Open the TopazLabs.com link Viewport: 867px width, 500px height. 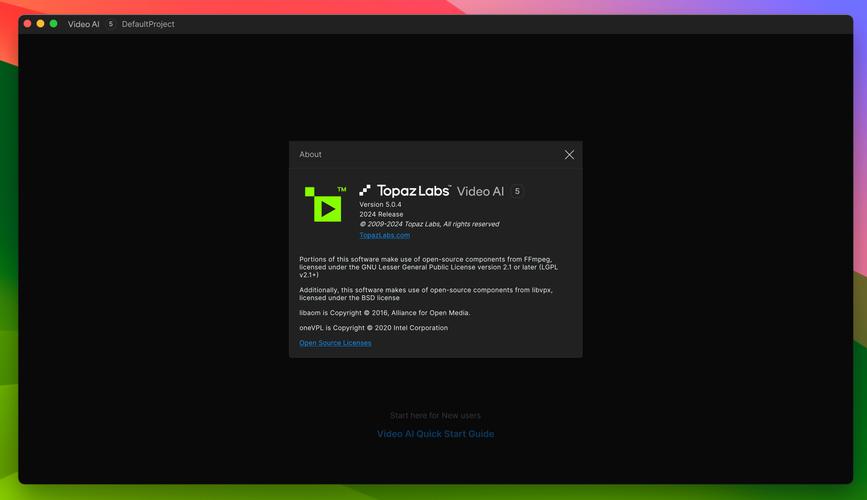[385, 235]
